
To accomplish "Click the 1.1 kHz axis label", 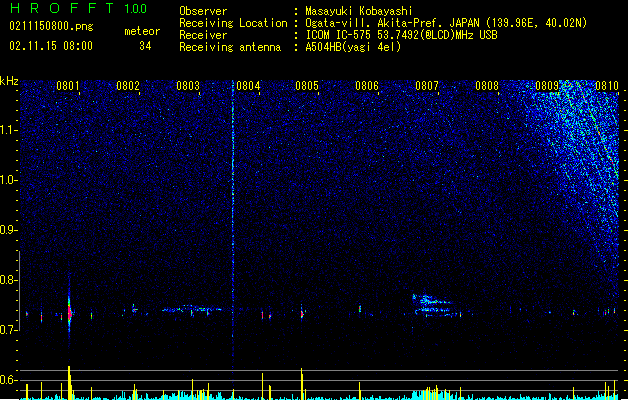I will pyautogui.click(x=9, y=130).
